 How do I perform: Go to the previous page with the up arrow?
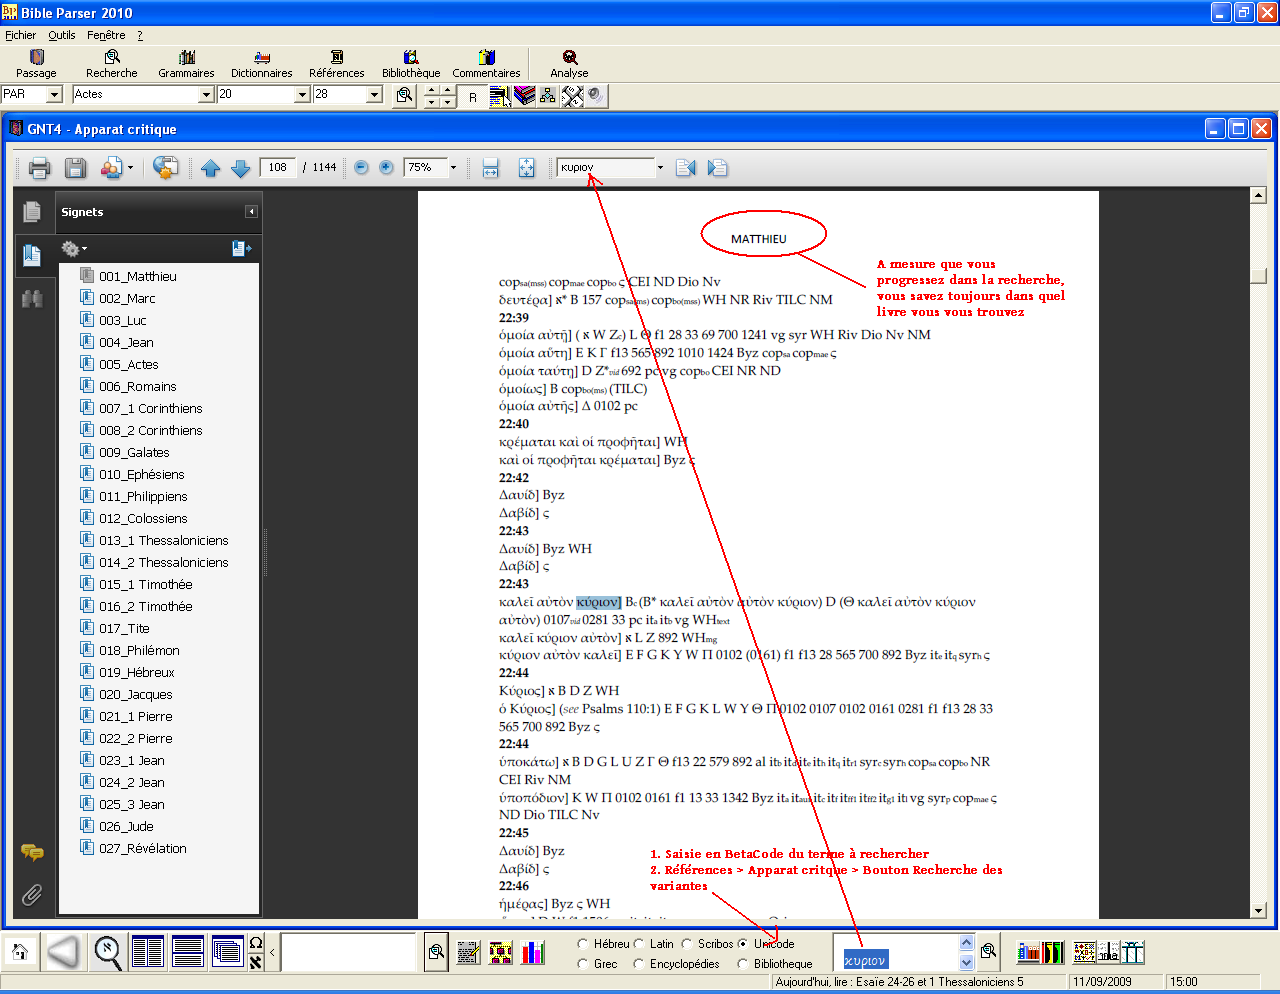(x=210, y=168)
